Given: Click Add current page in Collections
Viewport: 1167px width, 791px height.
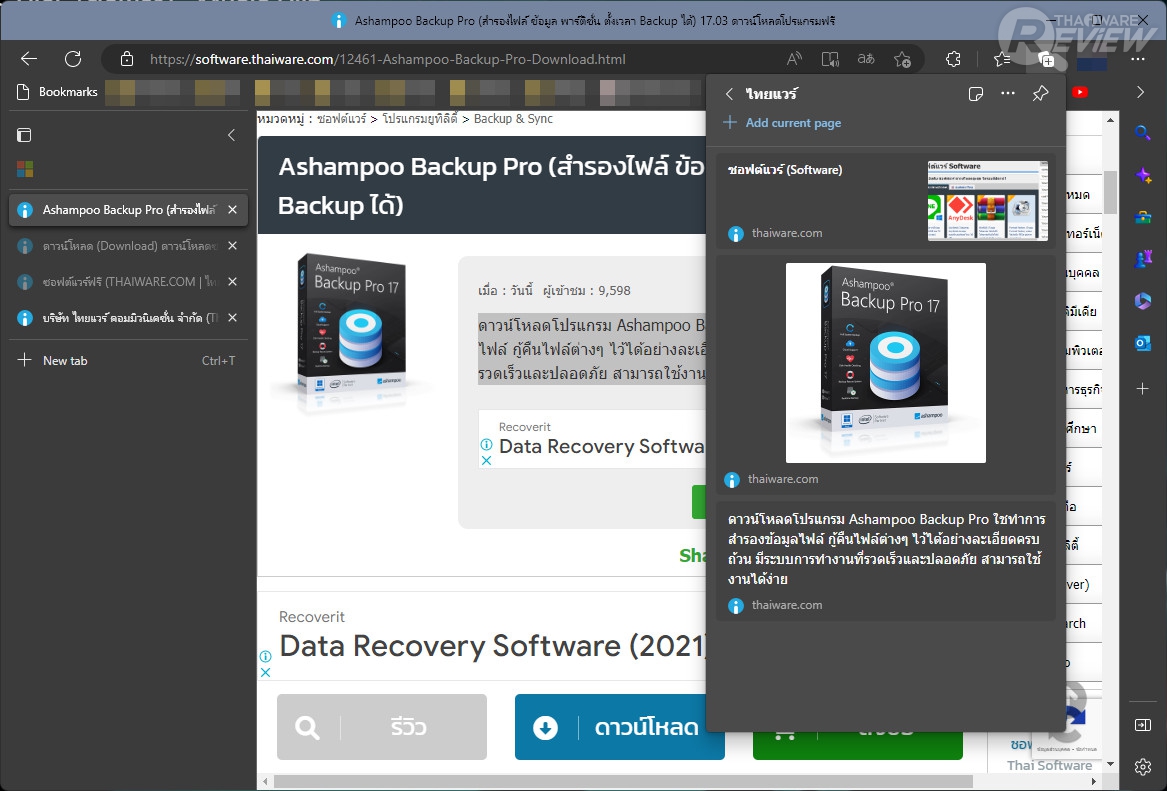Looking at the screenshot, I should pos(782,123).
